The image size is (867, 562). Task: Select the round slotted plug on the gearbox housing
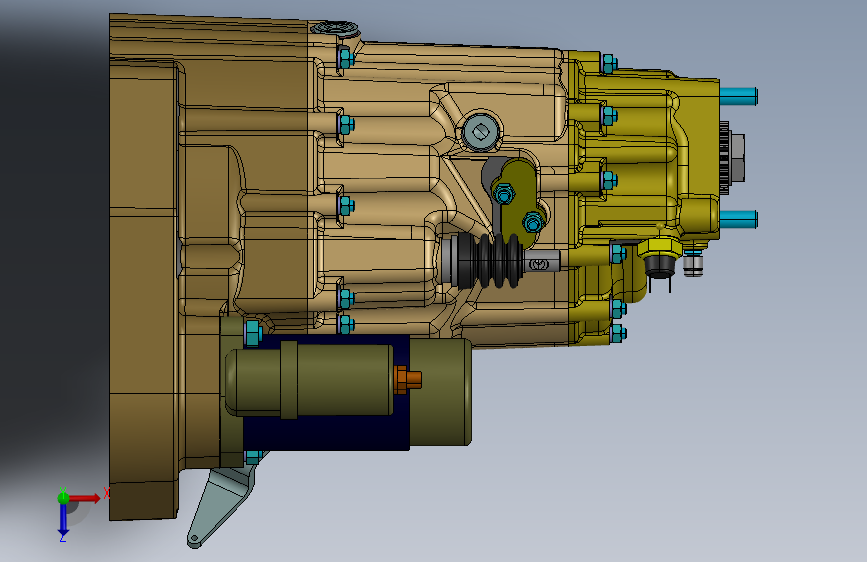pyautogui.click(x=480, y=132)
